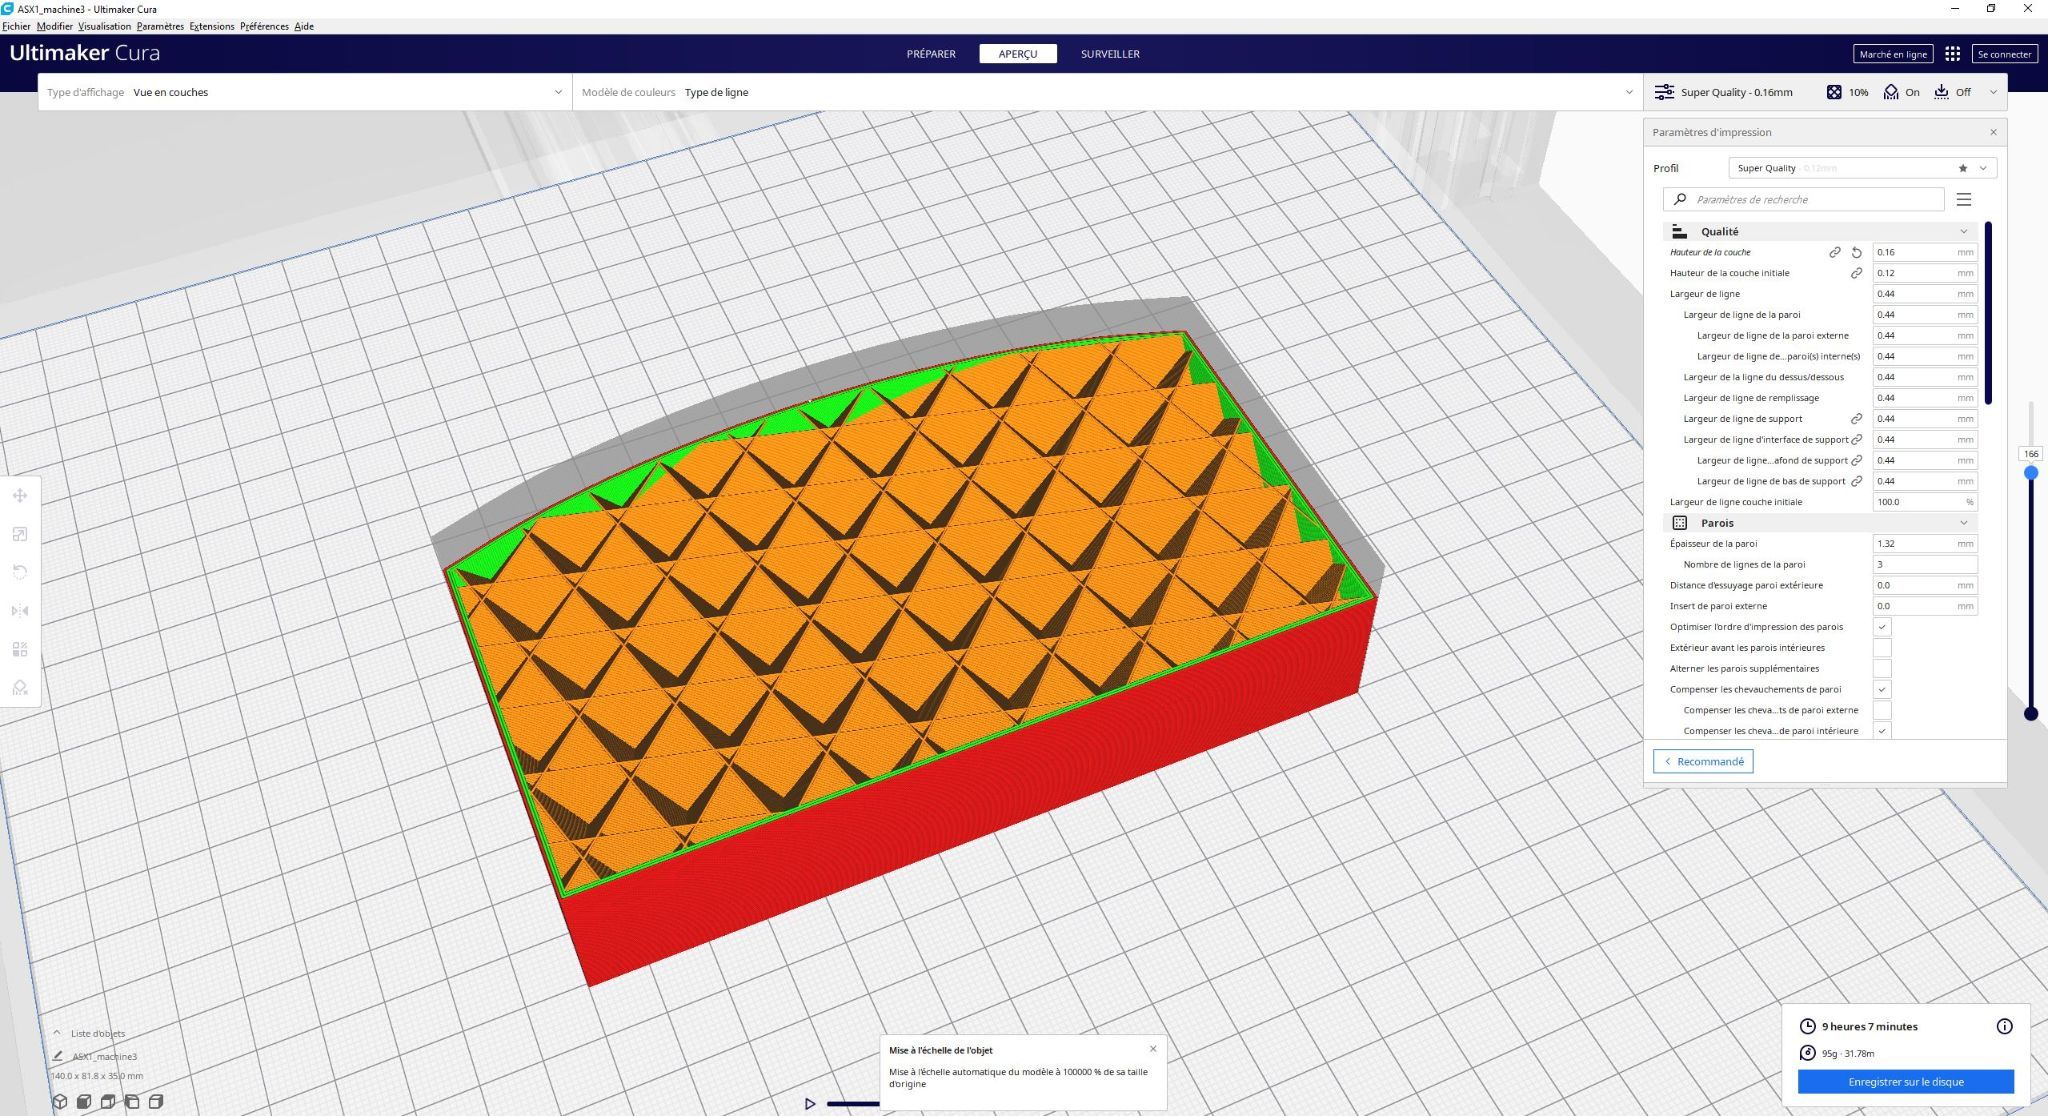Select the Scale tool in left toolbar
This screenshot has width=2048, height=1116.
[x=20, y=534]
